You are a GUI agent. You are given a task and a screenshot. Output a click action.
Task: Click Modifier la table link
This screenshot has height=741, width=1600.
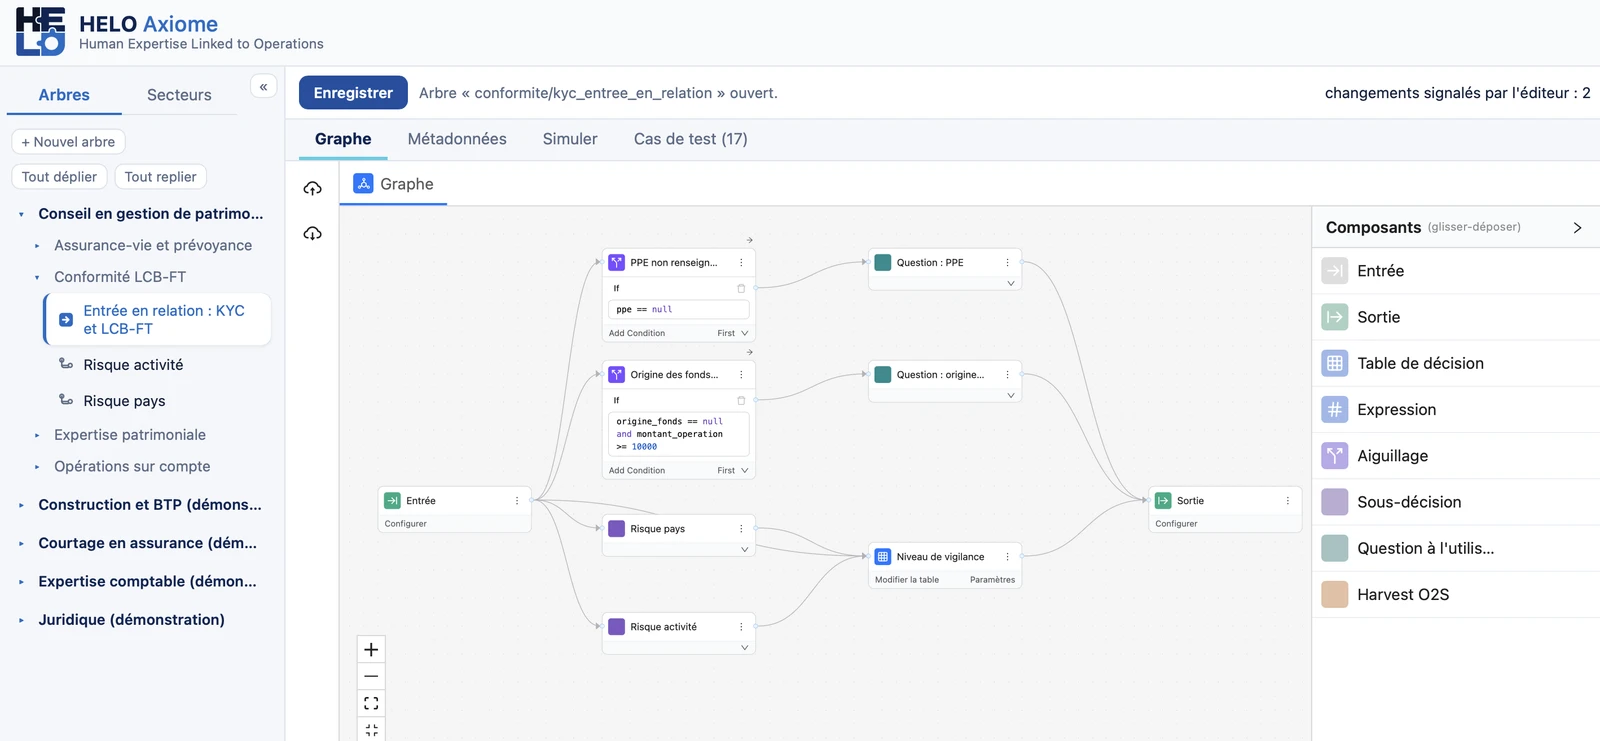[907, 580]
